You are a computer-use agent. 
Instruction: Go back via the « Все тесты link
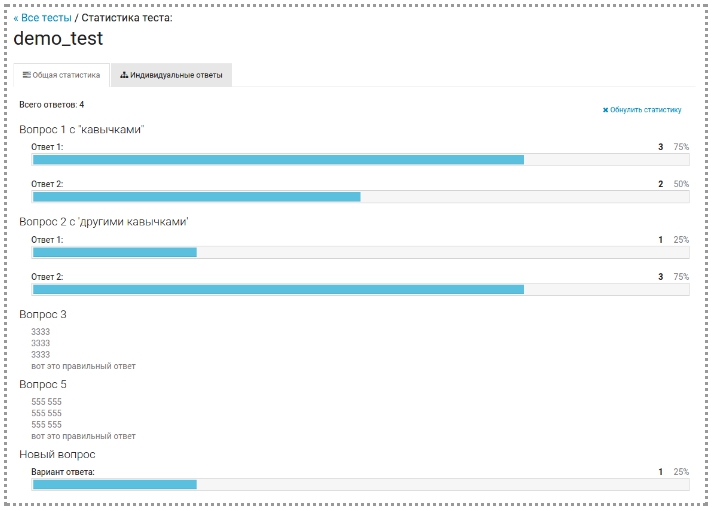pyautogui.click(x=42, y=18)
